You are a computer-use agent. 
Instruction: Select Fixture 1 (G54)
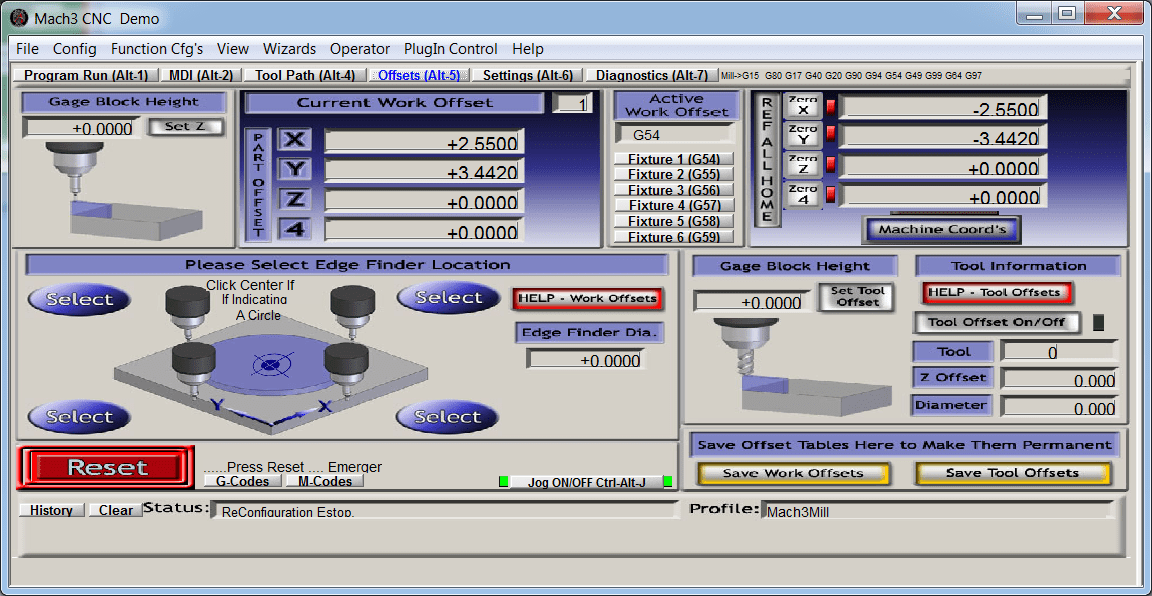(674, 159)
